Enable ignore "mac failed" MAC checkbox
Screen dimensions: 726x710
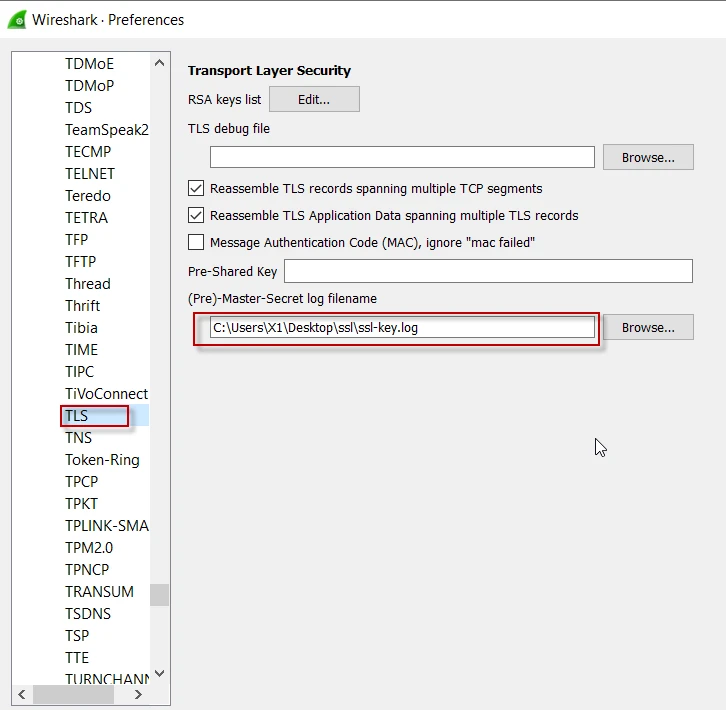pos(196,242)
